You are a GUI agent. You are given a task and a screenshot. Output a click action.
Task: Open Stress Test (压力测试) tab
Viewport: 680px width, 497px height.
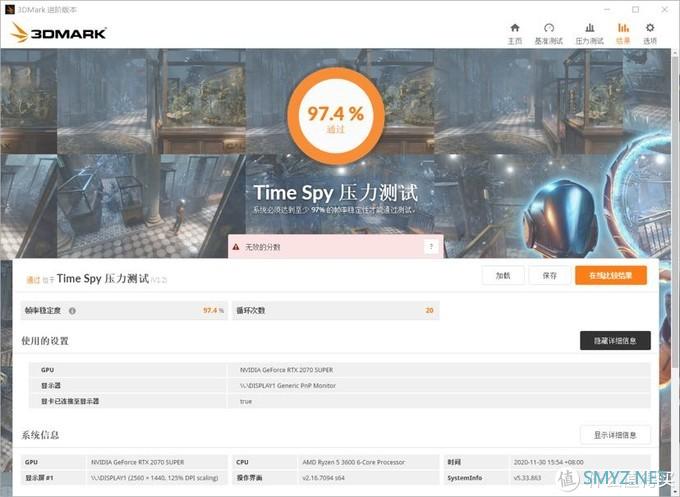click(x=589, y=34)
